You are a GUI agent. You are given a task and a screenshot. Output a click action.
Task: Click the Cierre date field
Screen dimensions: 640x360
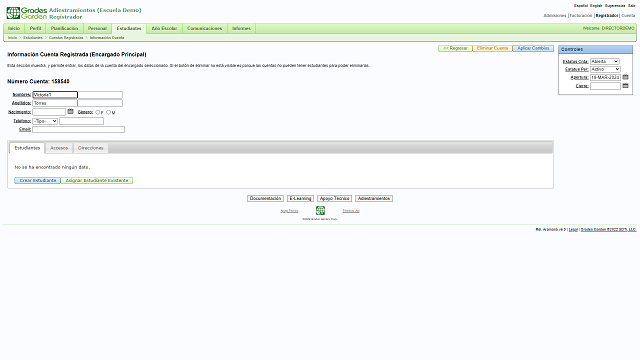pos(605,86)
